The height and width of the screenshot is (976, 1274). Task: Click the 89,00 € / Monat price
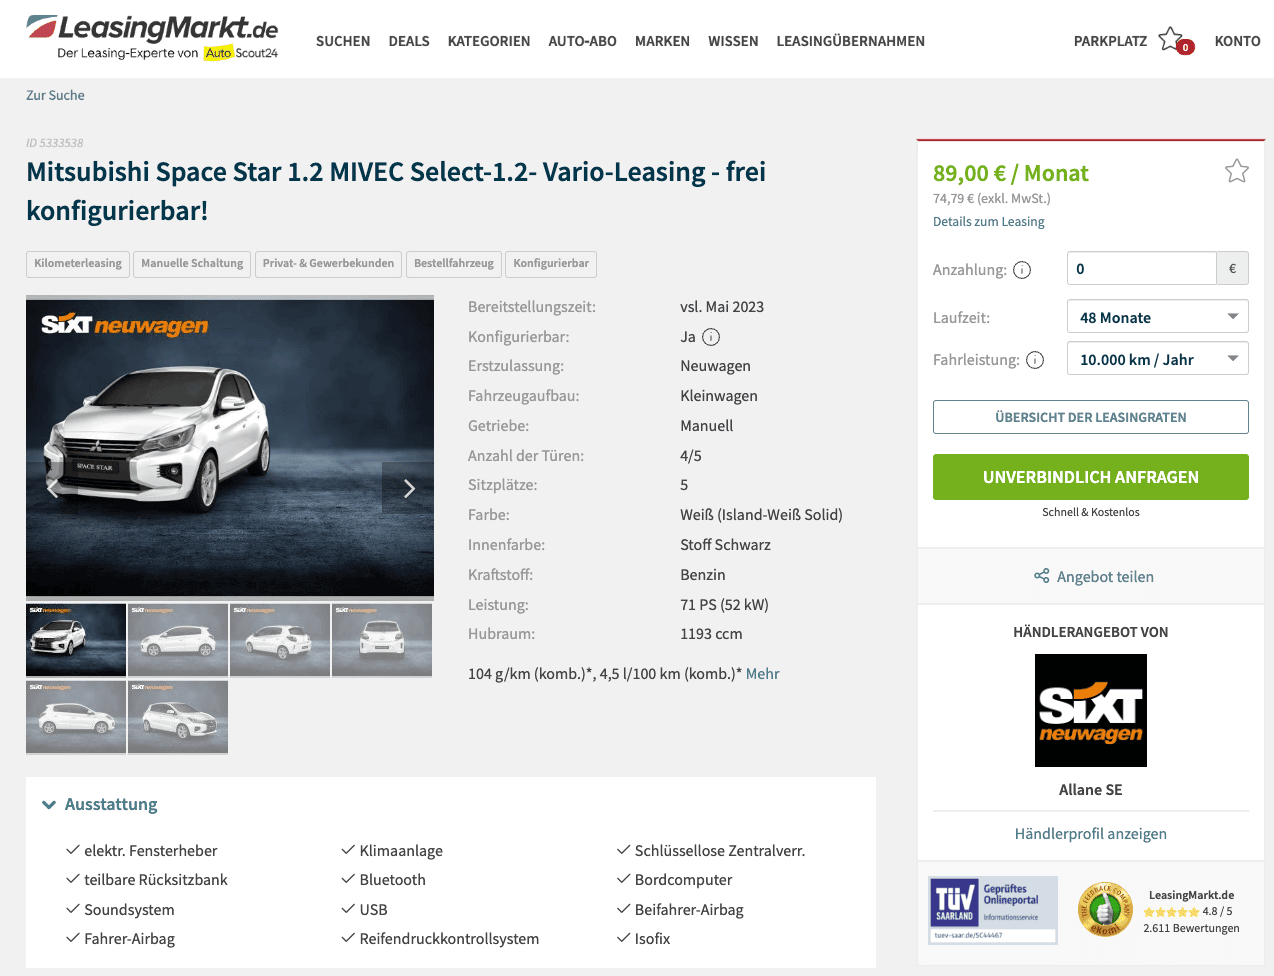pyautogui.click(x=1010, y=173)
